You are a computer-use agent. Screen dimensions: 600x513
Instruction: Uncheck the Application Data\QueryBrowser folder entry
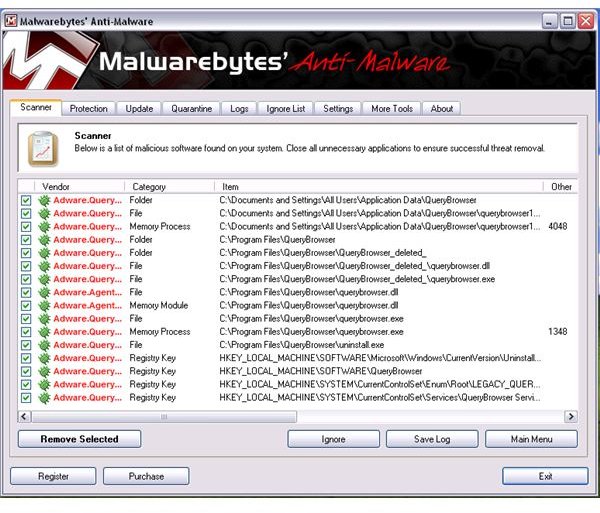pyautogui.click(x=26, y=200)
